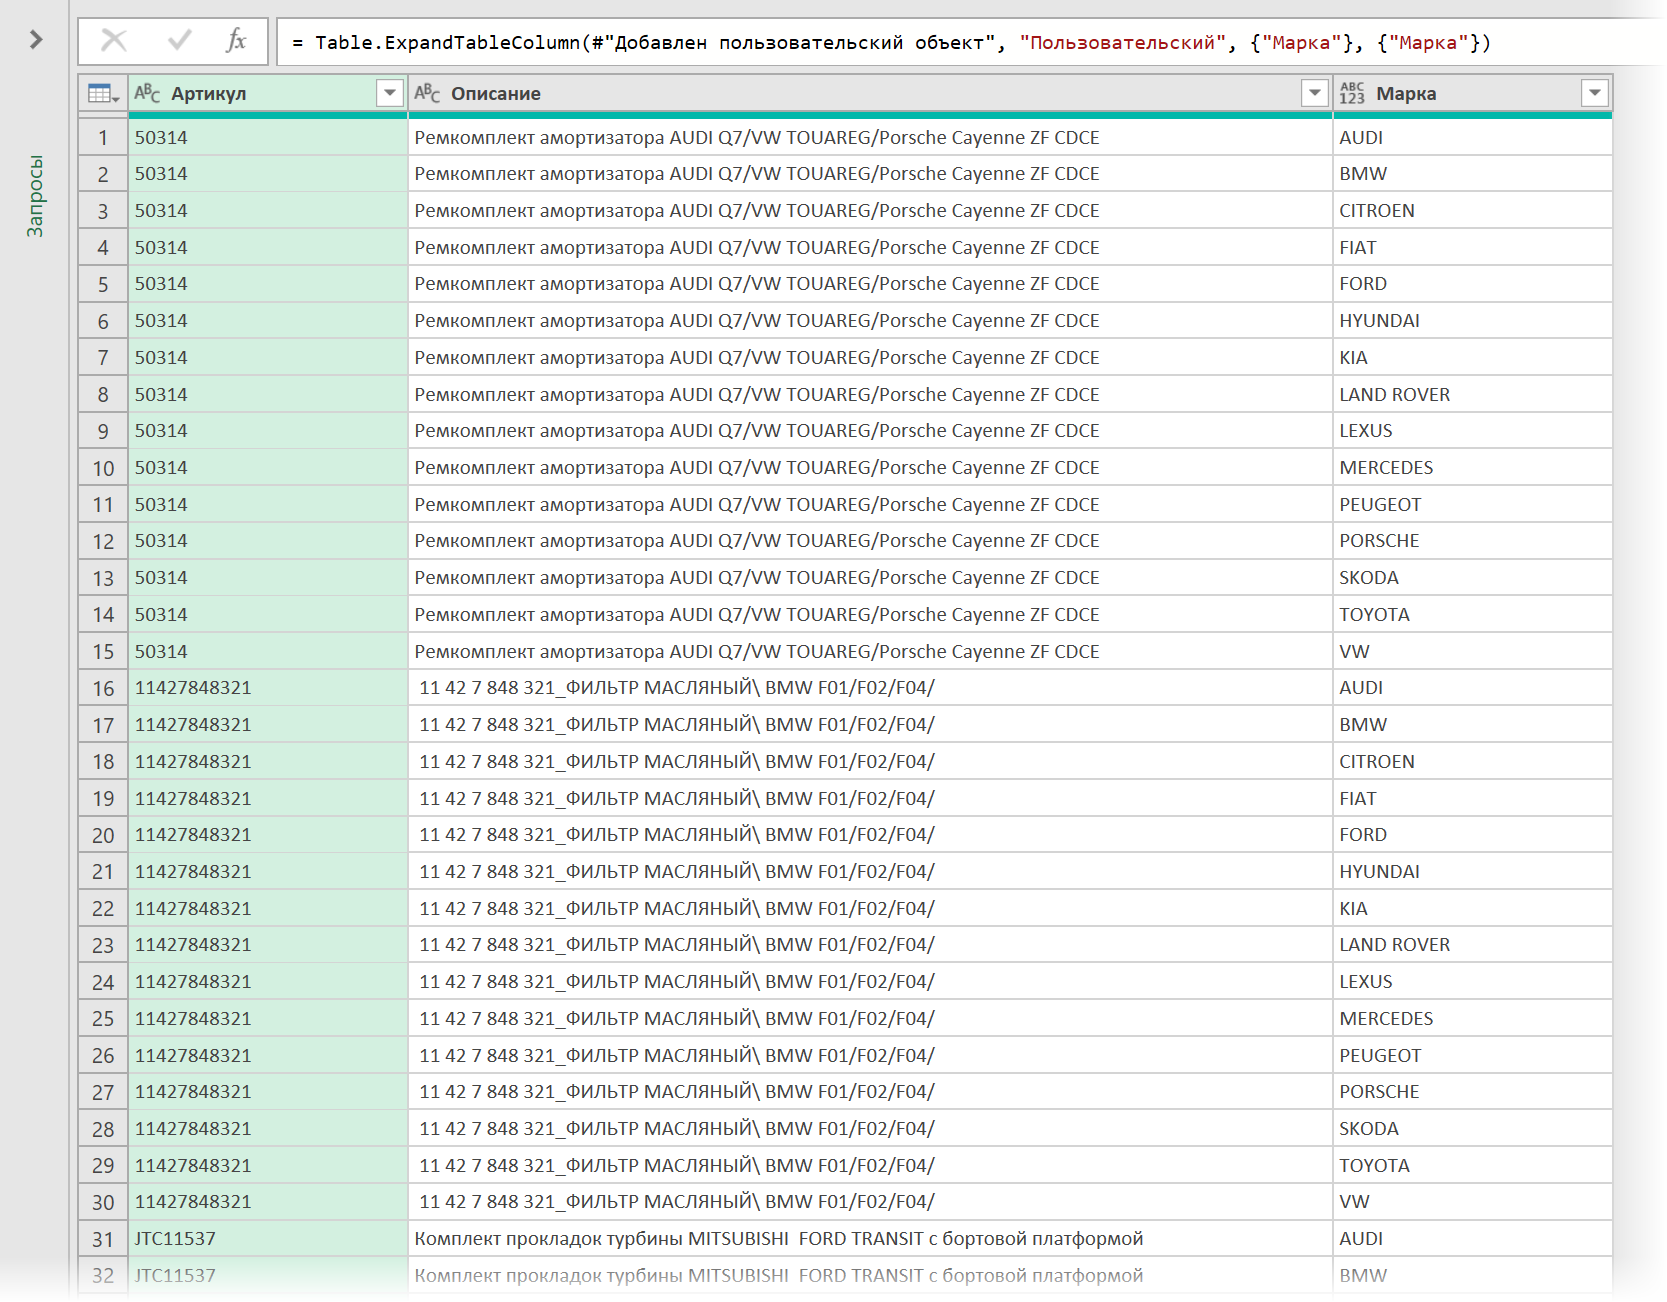
Task: Click the ABC123 type icon of Марка column
Action: (x=1352, y=93)
